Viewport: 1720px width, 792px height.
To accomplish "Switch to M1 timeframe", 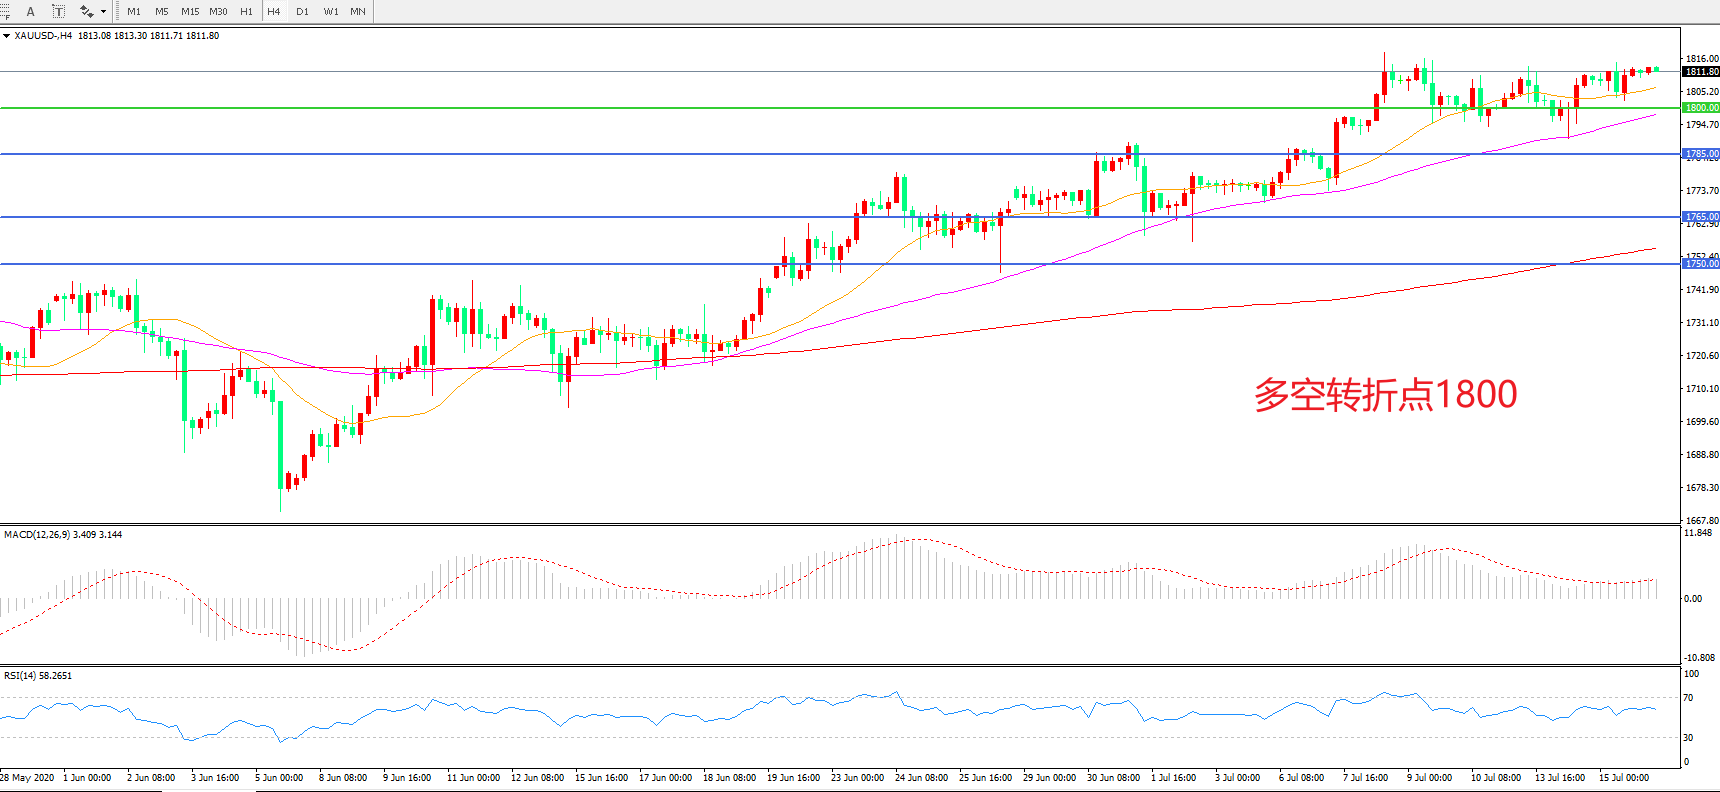I will (134, 12).
